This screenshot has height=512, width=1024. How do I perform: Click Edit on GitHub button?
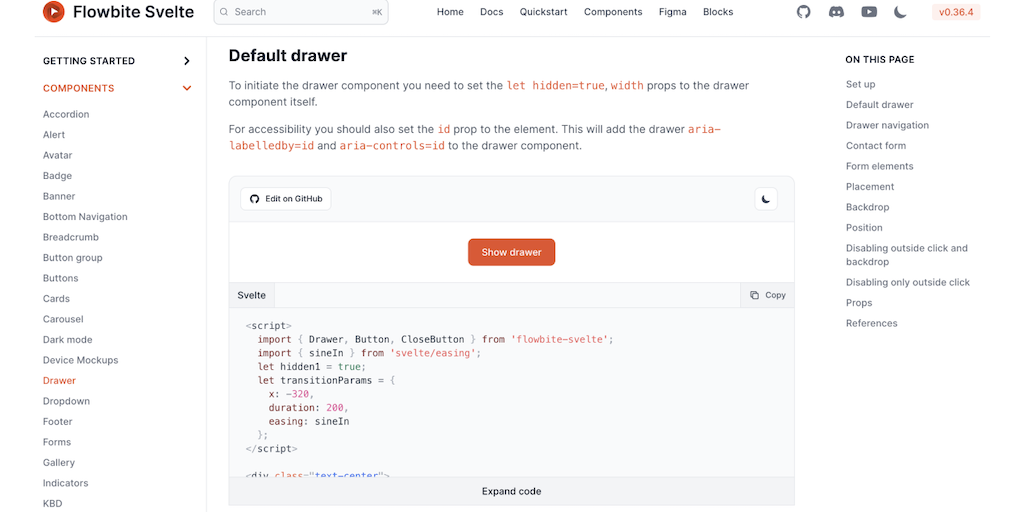point(286,199)
